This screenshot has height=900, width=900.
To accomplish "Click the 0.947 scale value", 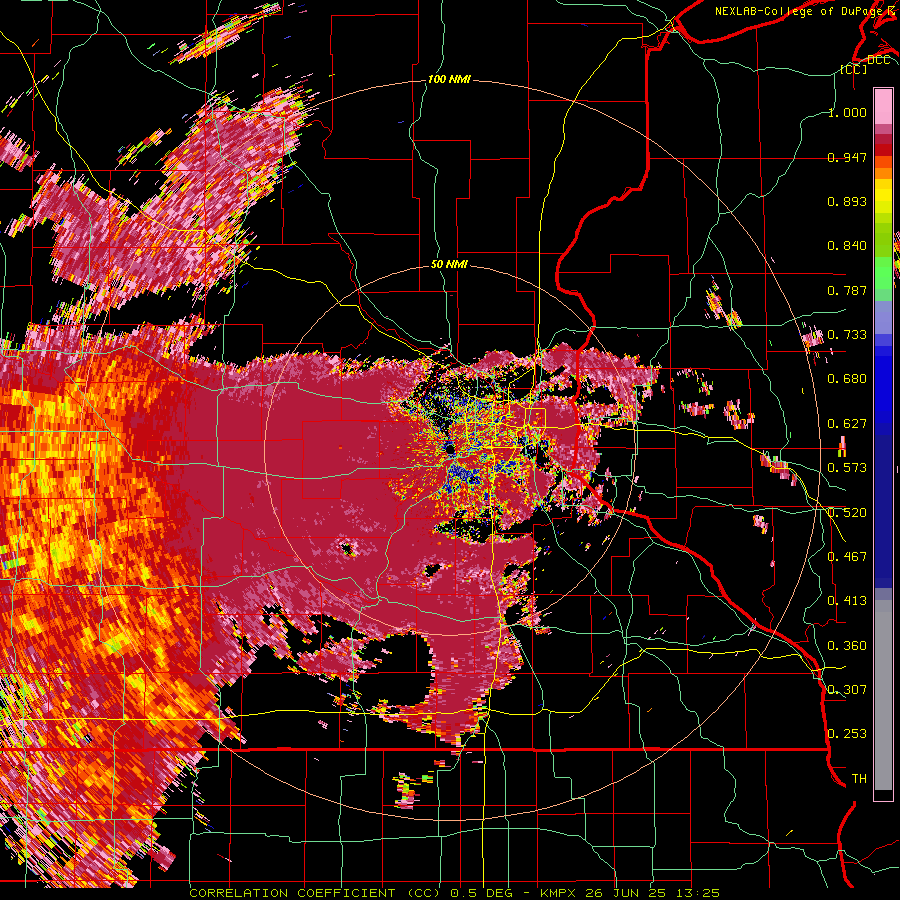I will click(847, 157).
